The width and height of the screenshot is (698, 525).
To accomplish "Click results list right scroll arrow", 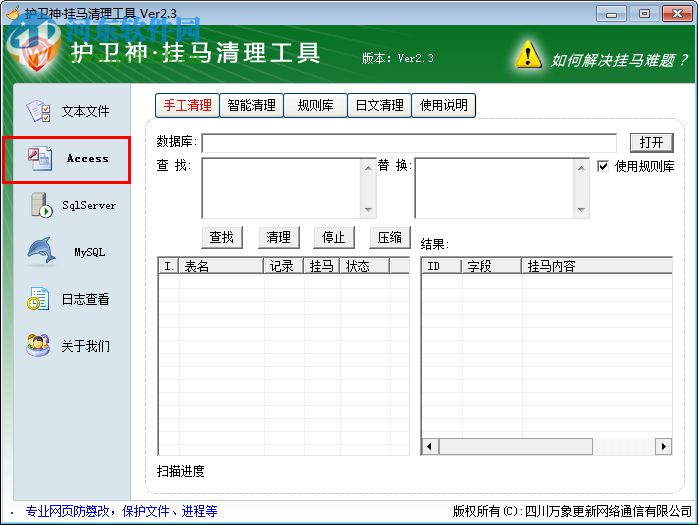I will pyautogui.click(x=664, y=446).
